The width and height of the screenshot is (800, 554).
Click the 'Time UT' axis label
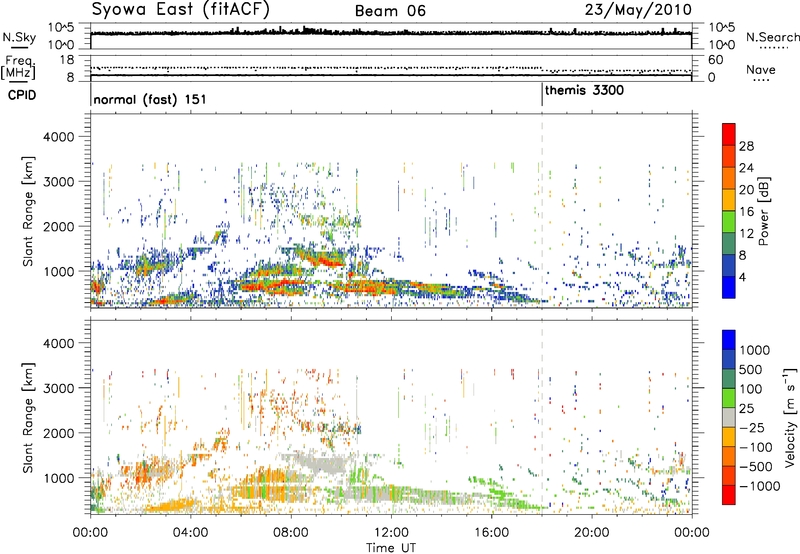pos(391,548)
